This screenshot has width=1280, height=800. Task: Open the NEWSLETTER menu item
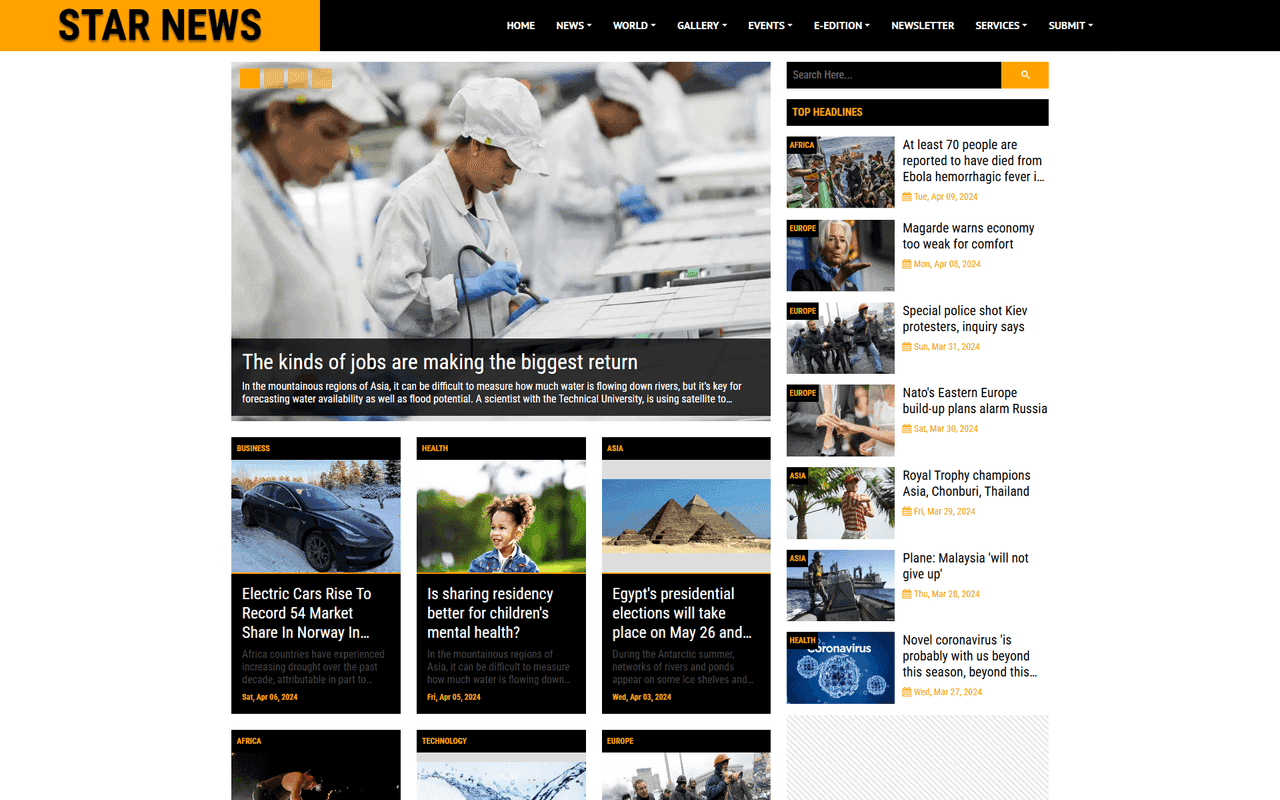pos(922,25)
